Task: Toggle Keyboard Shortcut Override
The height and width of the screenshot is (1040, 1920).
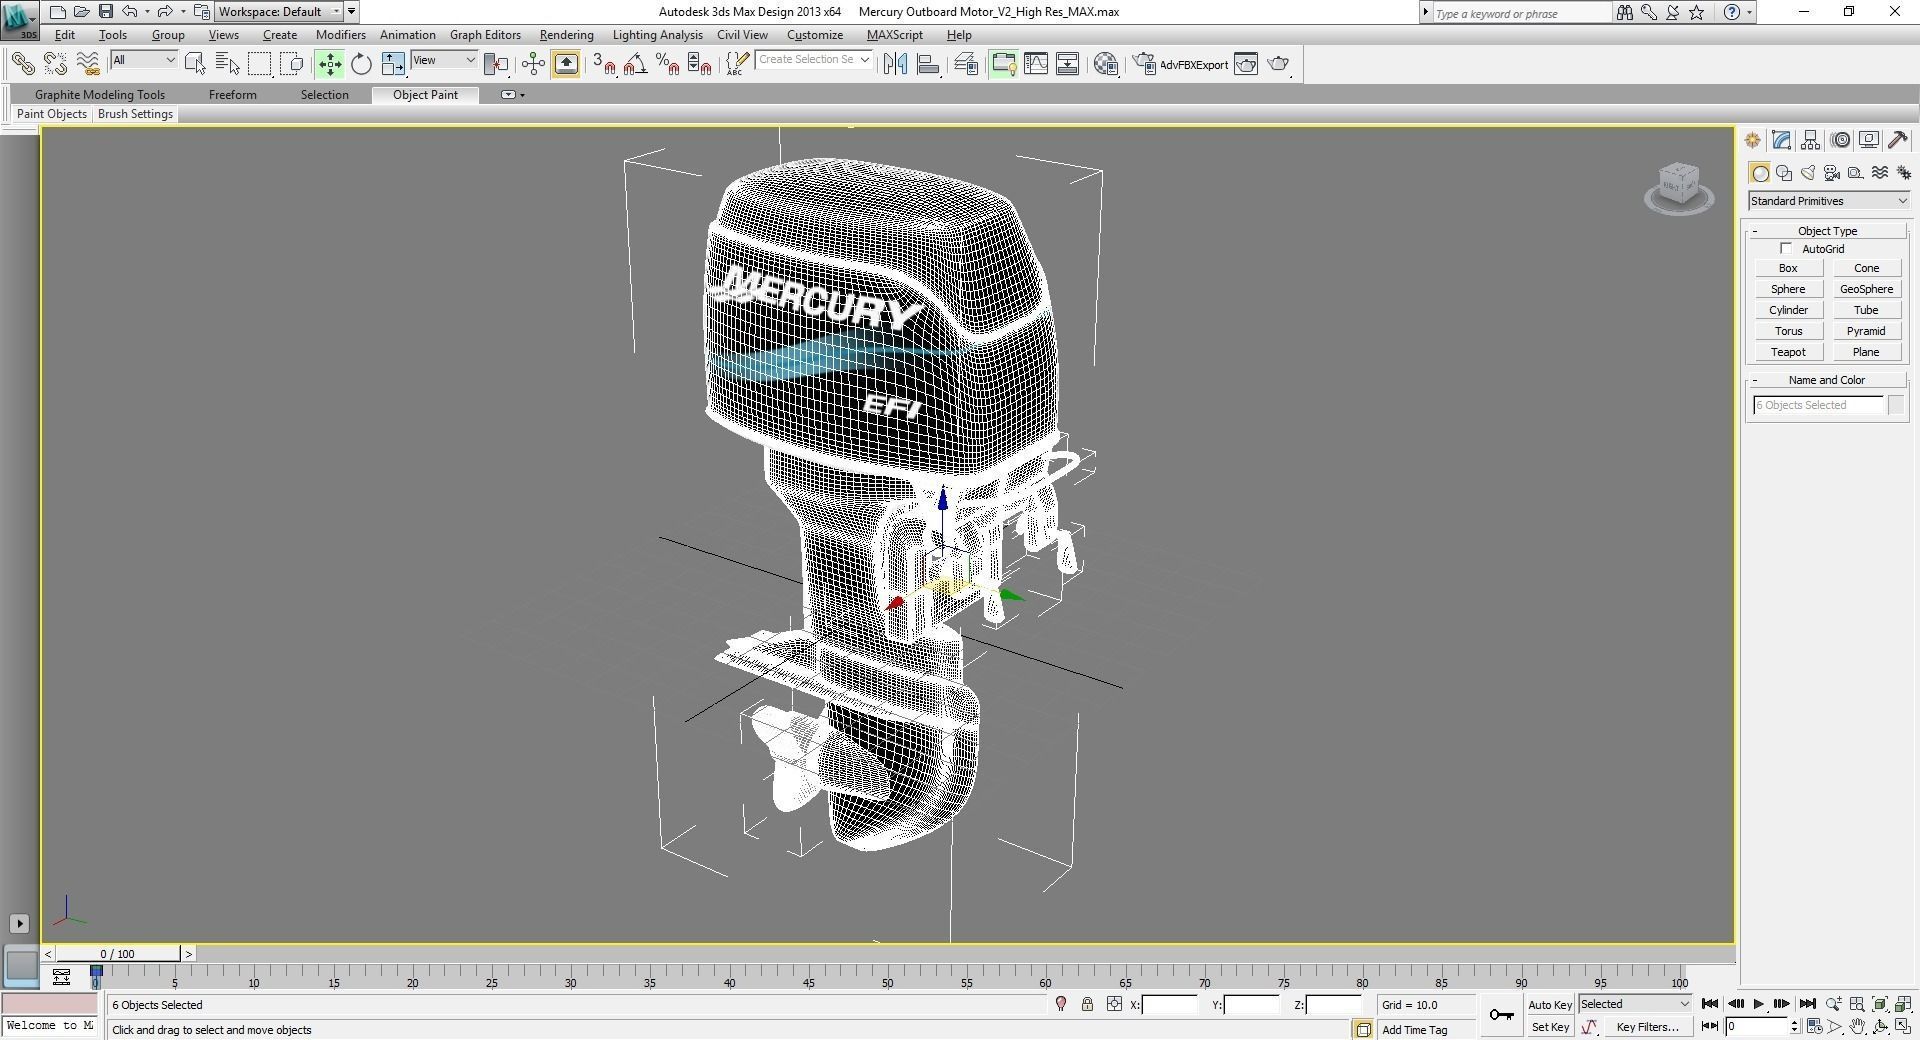Action: pos(566,64)
